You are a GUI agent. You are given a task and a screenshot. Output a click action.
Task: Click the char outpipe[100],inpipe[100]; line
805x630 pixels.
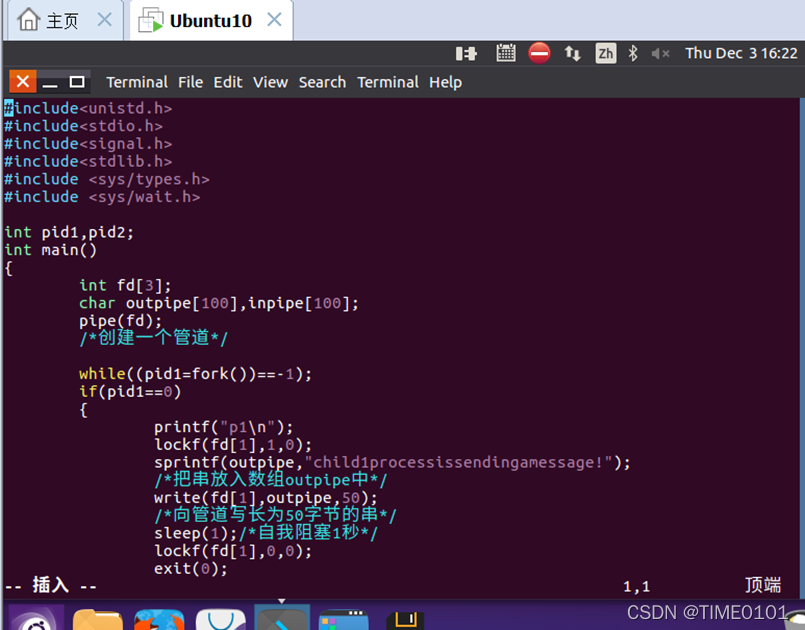(219, 303)
